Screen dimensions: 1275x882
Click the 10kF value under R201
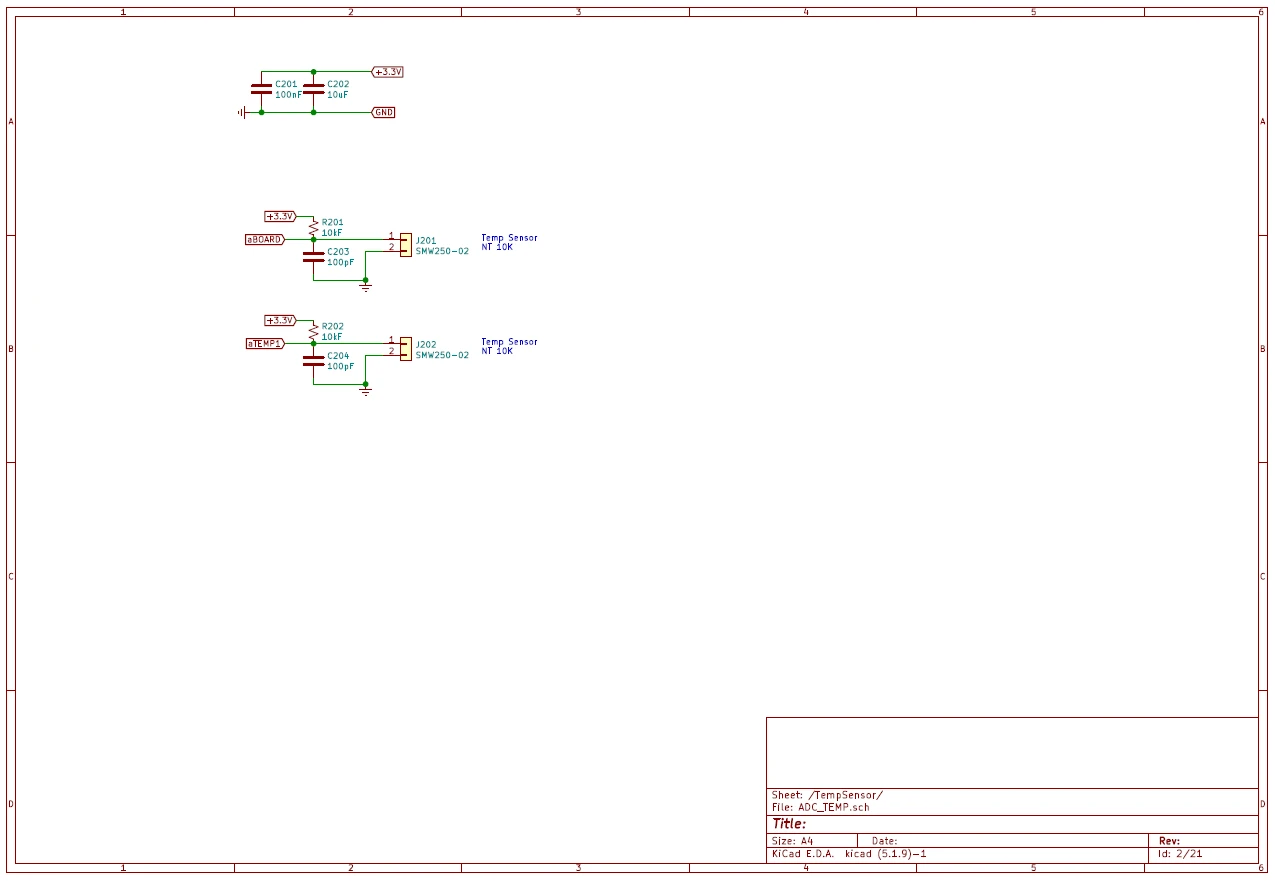332,232
